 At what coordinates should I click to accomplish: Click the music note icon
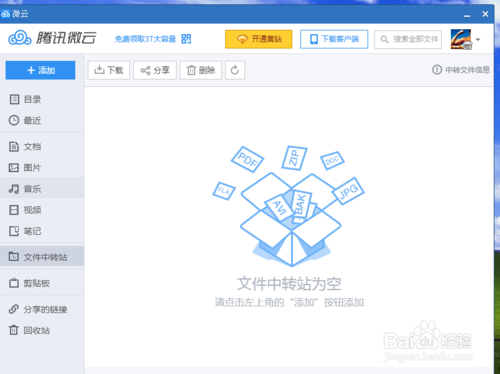pyautogui.click(x=14, y=189)
